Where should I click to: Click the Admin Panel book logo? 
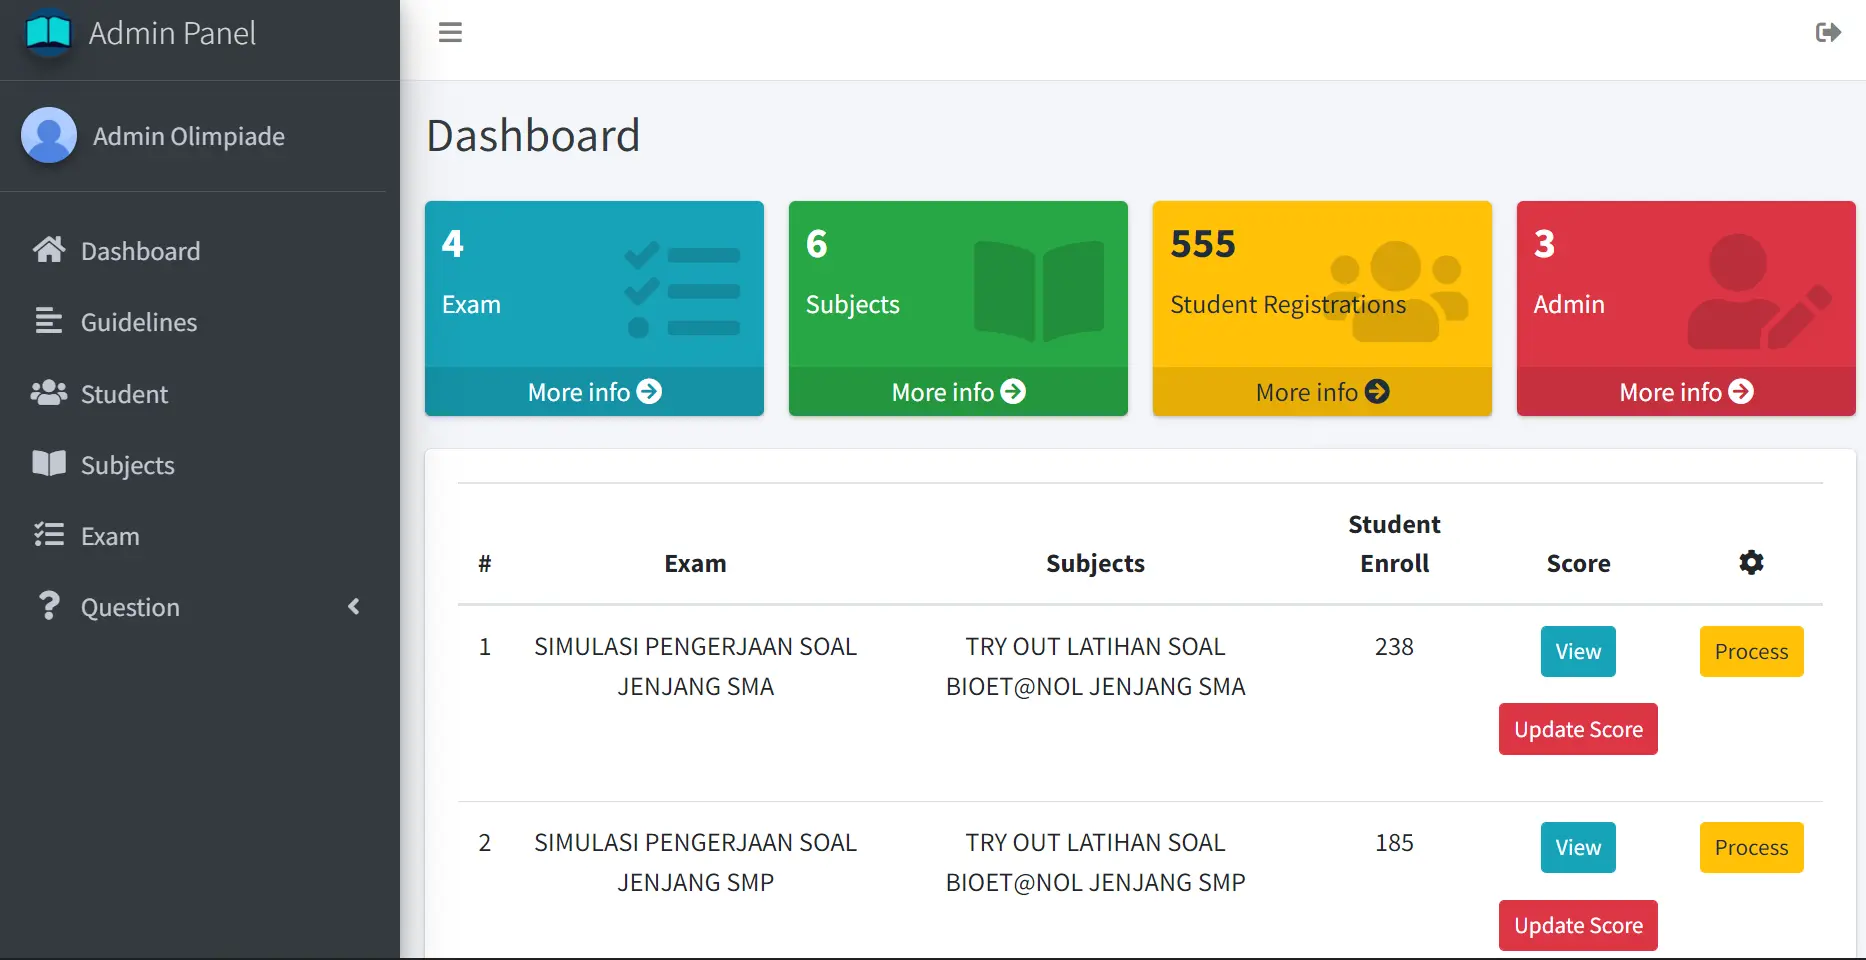tap(48, 32)
